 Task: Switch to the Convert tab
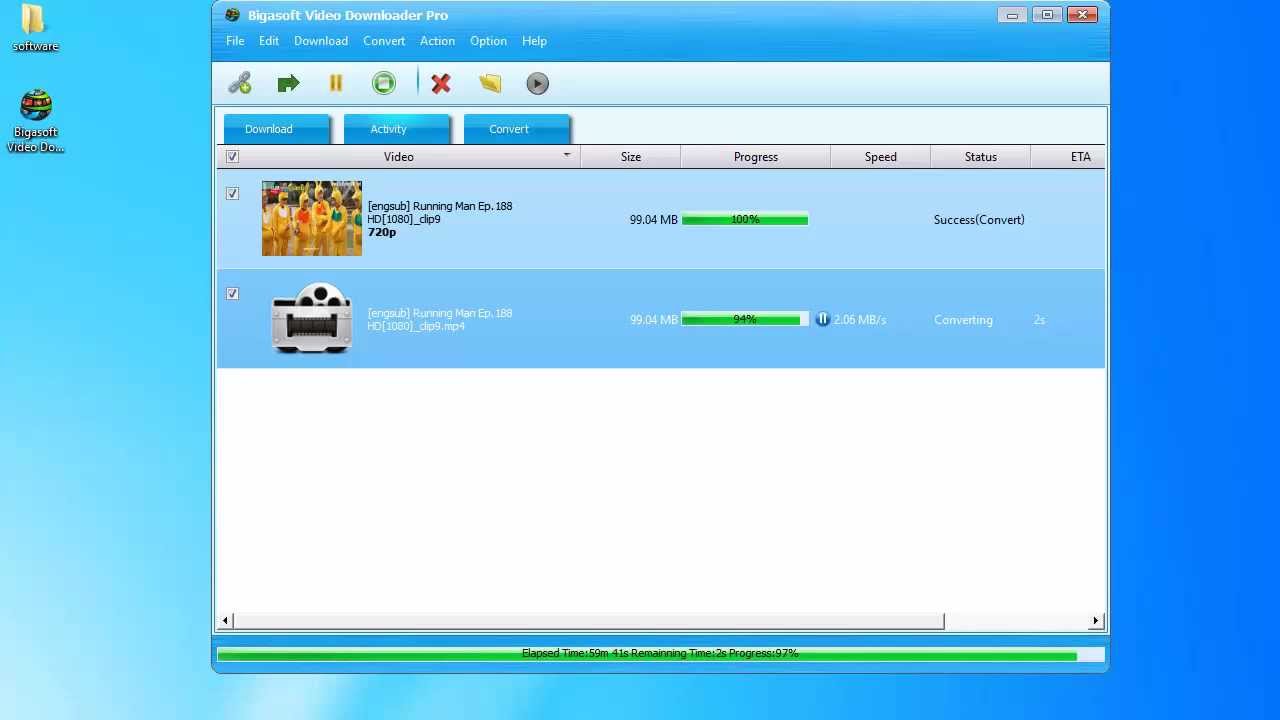[x=516, y=129]
